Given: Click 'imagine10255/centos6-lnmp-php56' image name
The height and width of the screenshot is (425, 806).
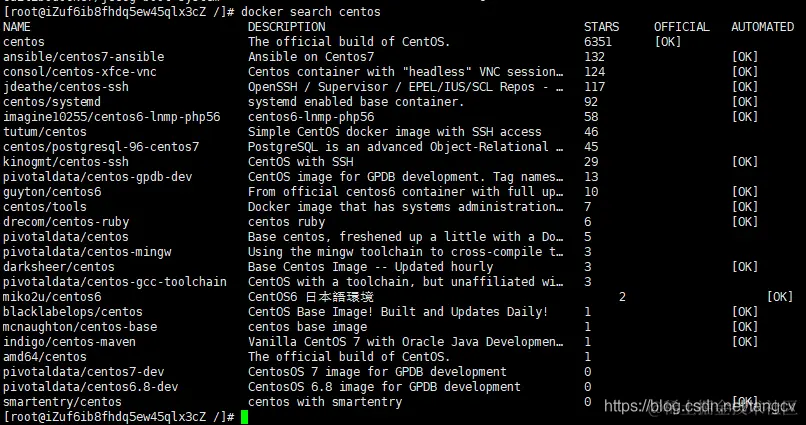Looking at the screenshot, I should 112,117.
